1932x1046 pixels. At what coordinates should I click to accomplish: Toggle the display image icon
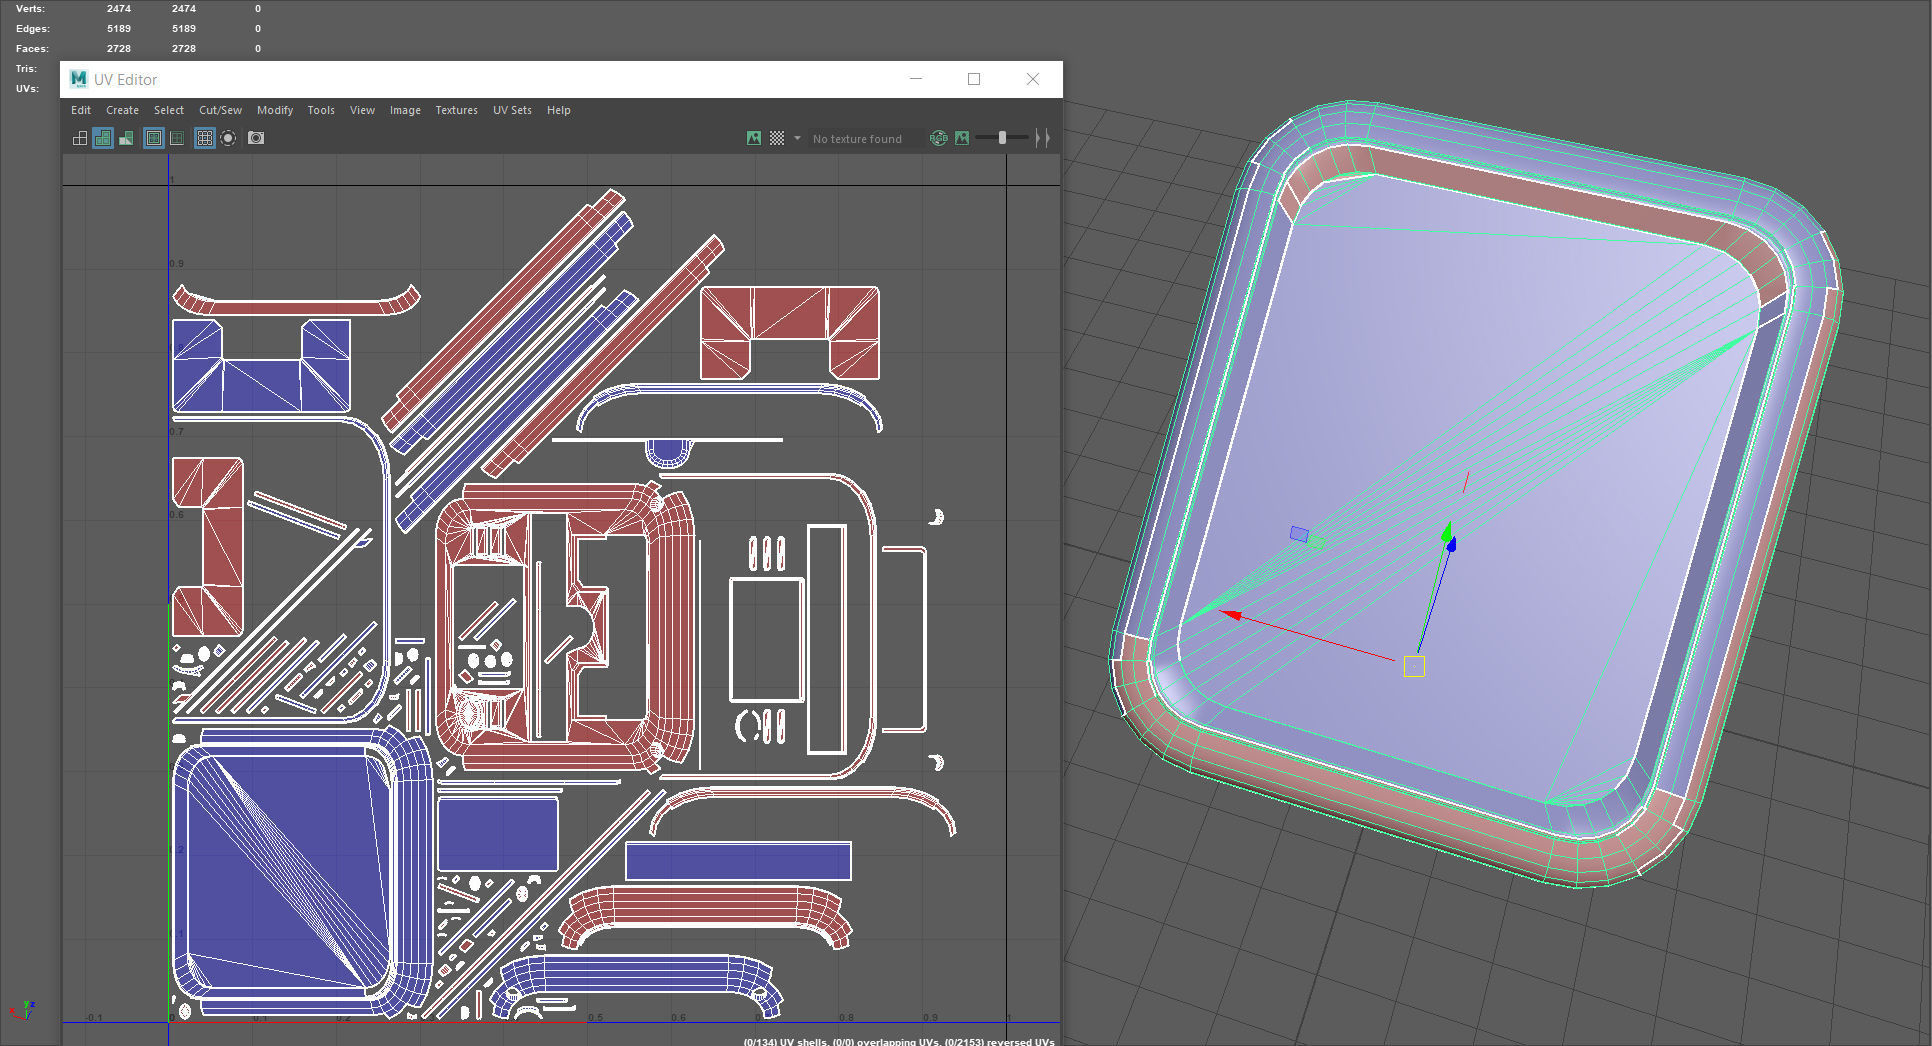click(754, 138)
